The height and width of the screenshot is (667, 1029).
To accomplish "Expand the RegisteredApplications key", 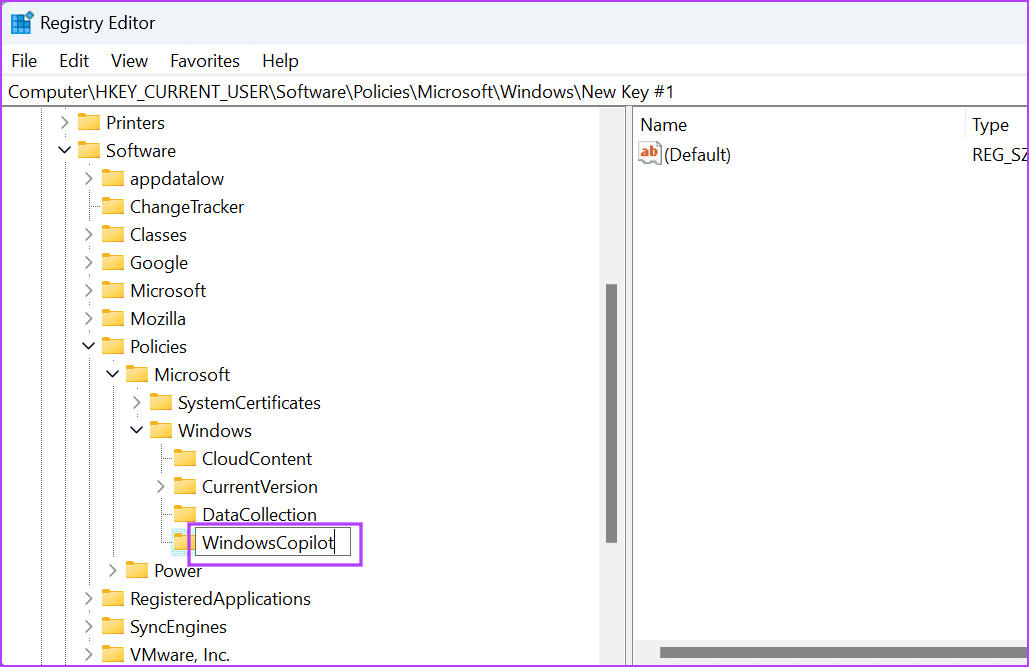I will pyautogui.click(x=89, y=598).
